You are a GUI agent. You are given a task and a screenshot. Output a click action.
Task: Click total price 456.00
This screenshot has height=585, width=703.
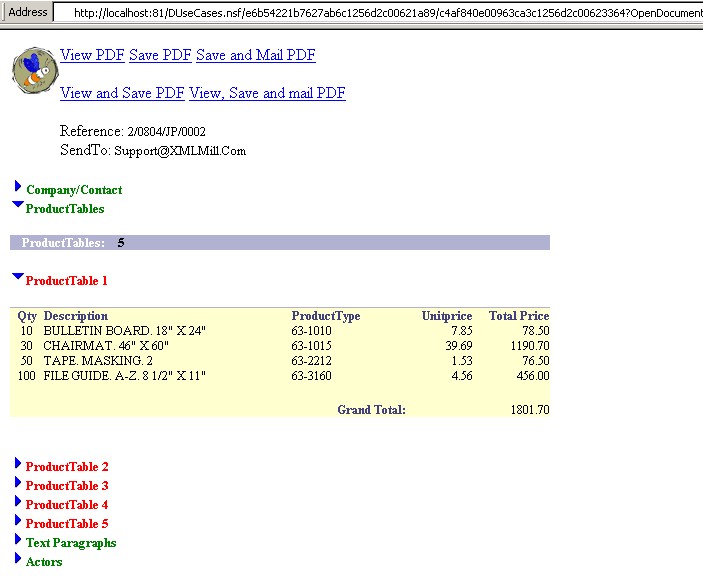[533, 376]
